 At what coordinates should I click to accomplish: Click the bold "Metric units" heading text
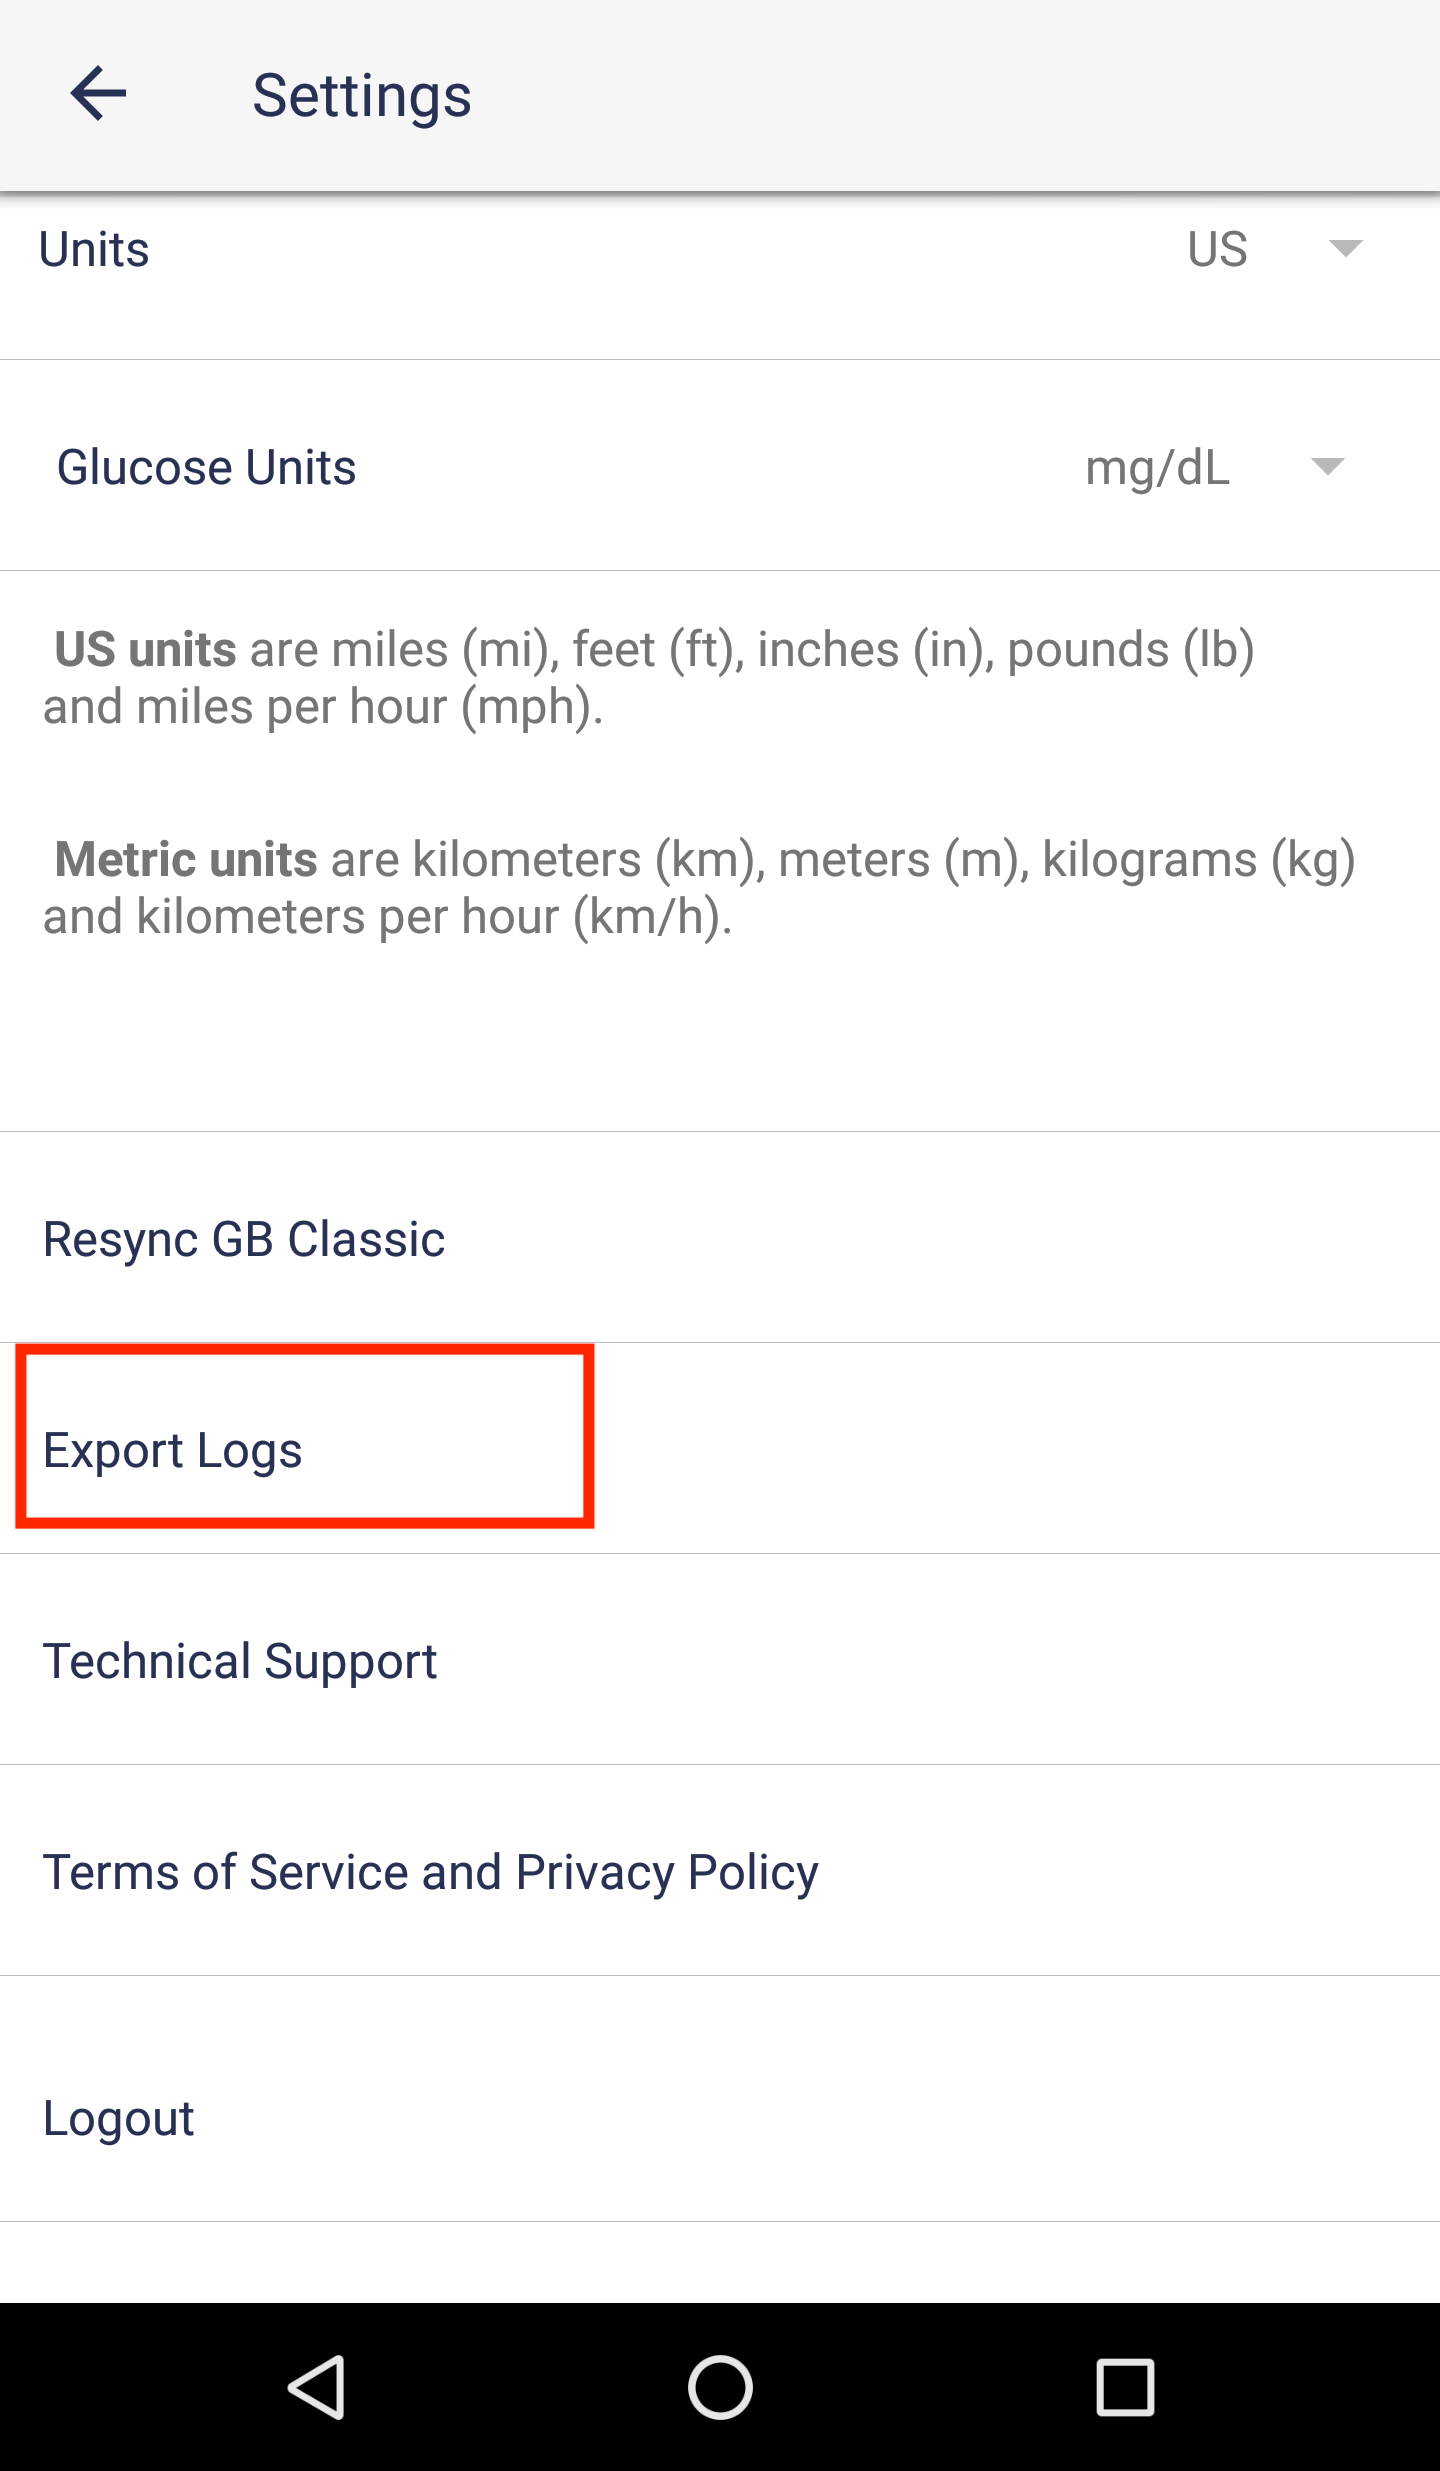pyautogui.click(x=186, y=859)
